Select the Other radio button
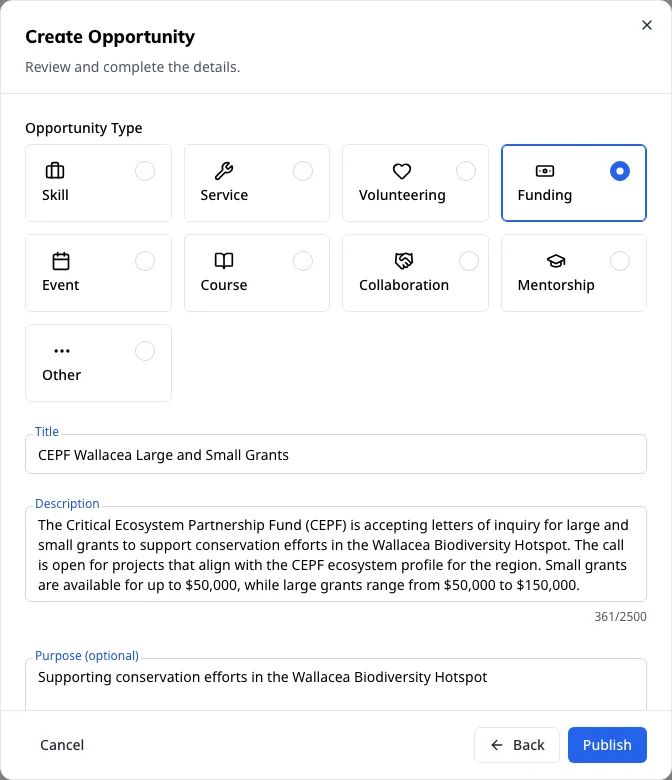This screenshot has height=780, width=672. point(145,351)
